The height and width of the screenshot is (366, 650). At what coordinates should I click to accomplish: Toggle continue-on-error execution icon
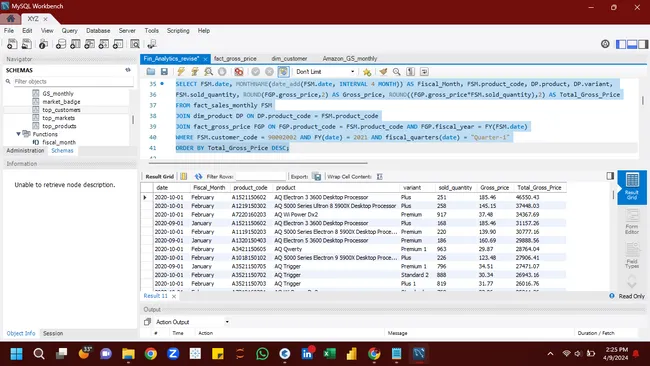click(239, 72)
